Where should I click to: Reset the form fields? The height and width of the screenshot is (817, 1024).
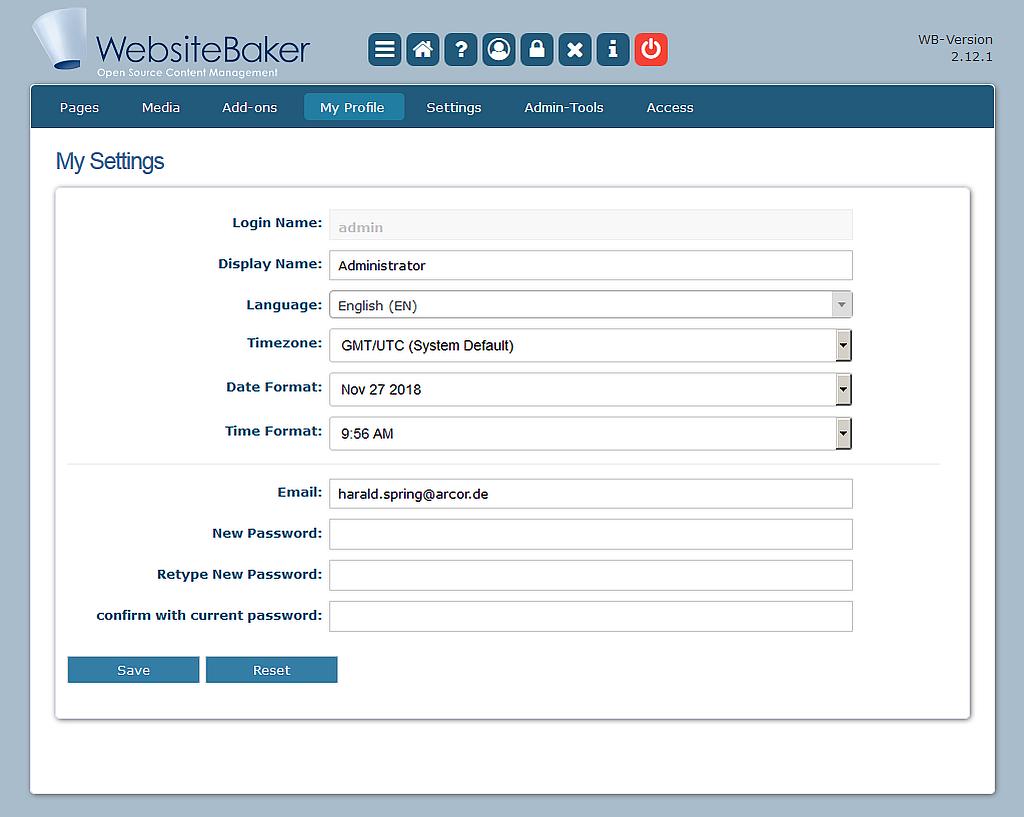tap(272, 670)
